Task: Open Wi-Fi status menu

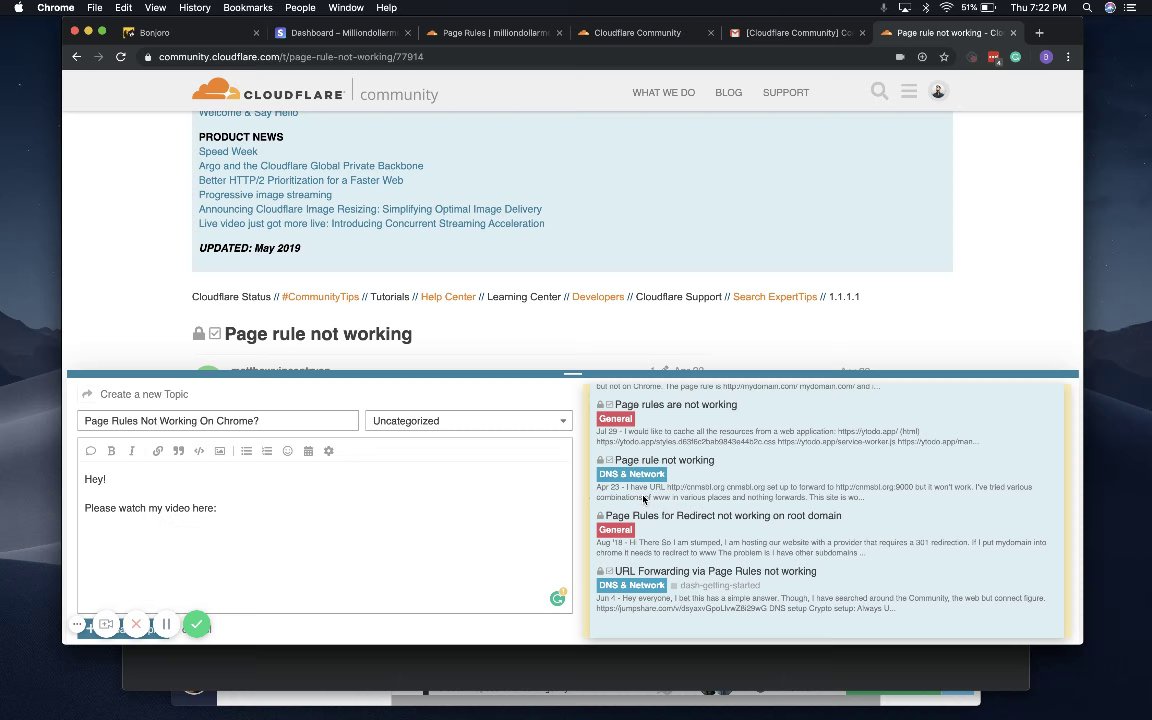Action: coord(946,7)
